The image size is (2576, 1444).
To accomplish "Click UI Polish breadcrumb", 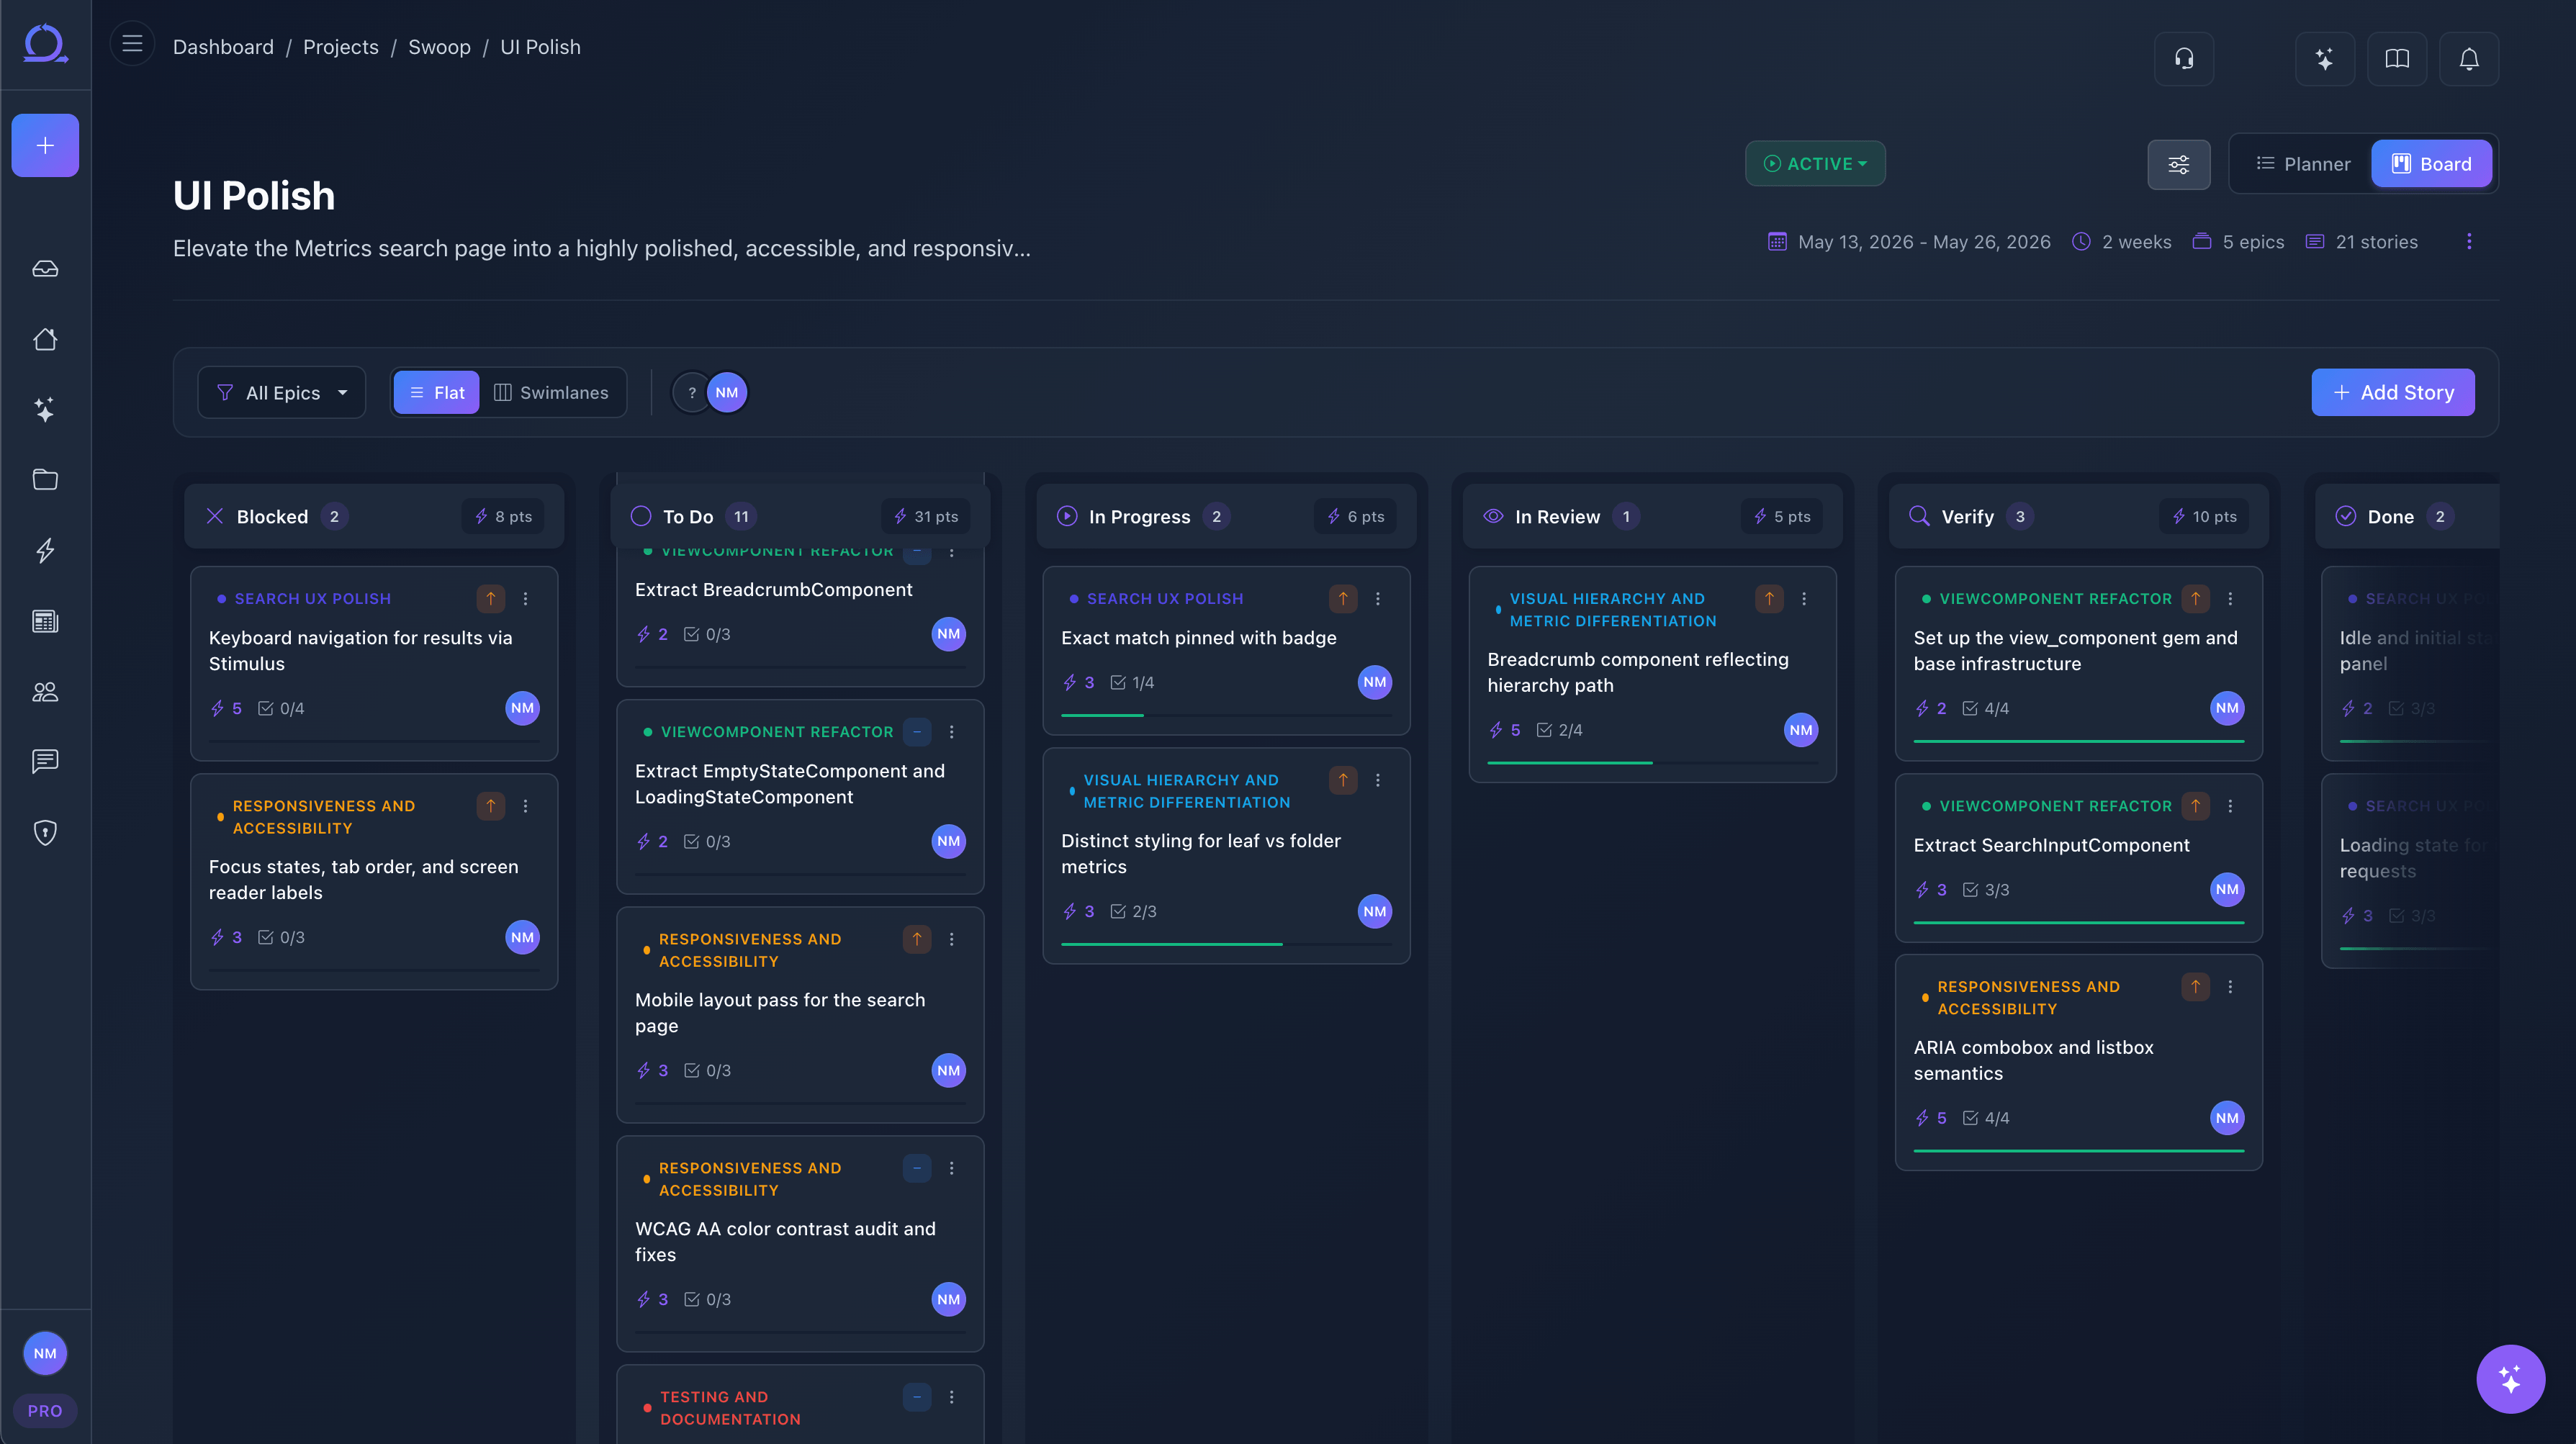I will click(x=540, y=47).
